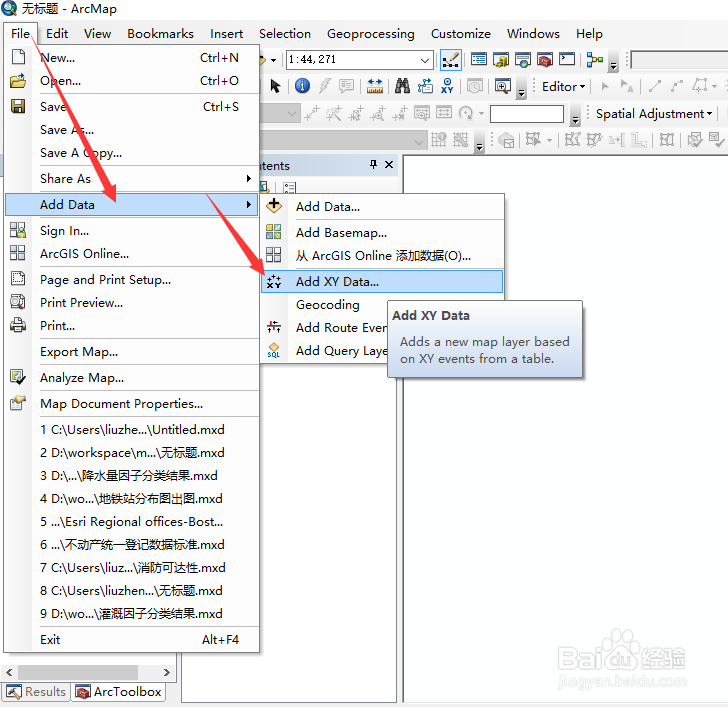Click the New document icon in File menu

pos(18,57)
